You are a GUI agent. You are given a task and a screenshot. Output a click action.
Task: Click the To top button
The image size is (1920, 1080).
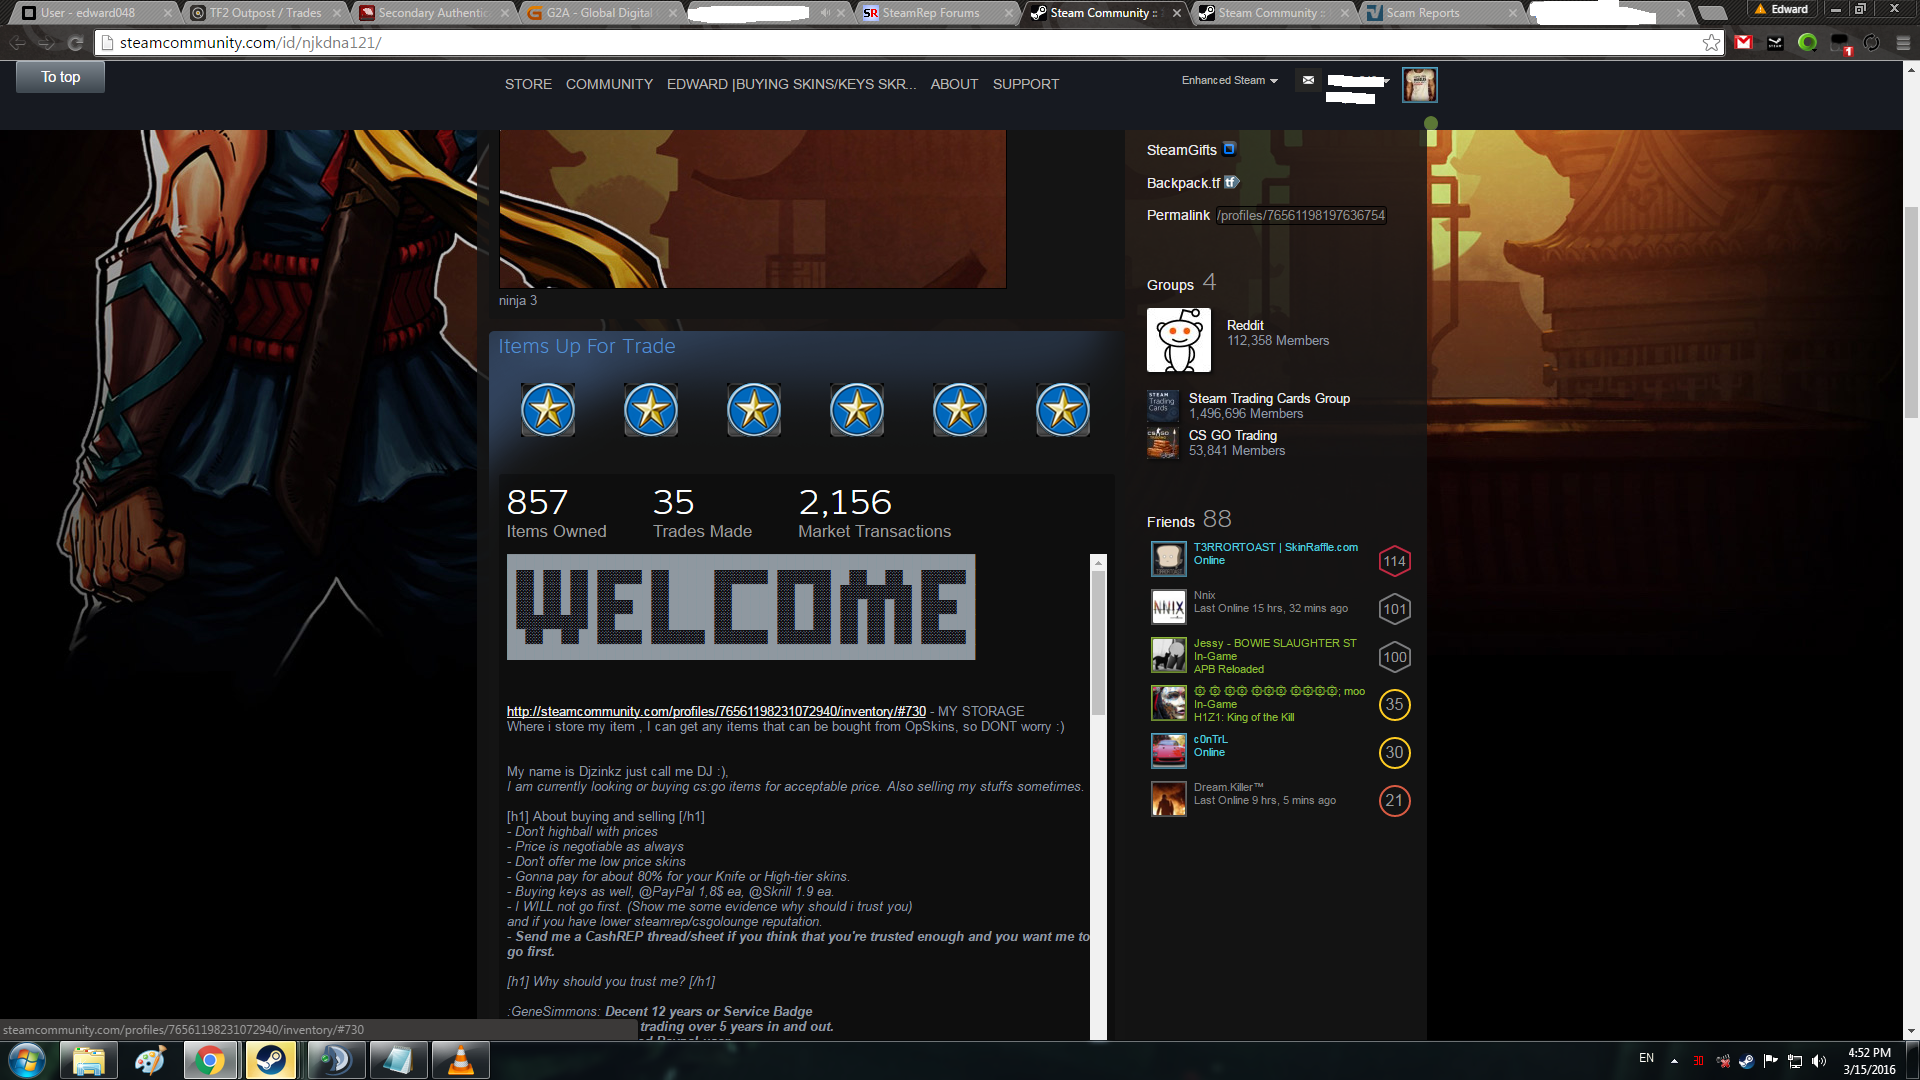(60, 77)
